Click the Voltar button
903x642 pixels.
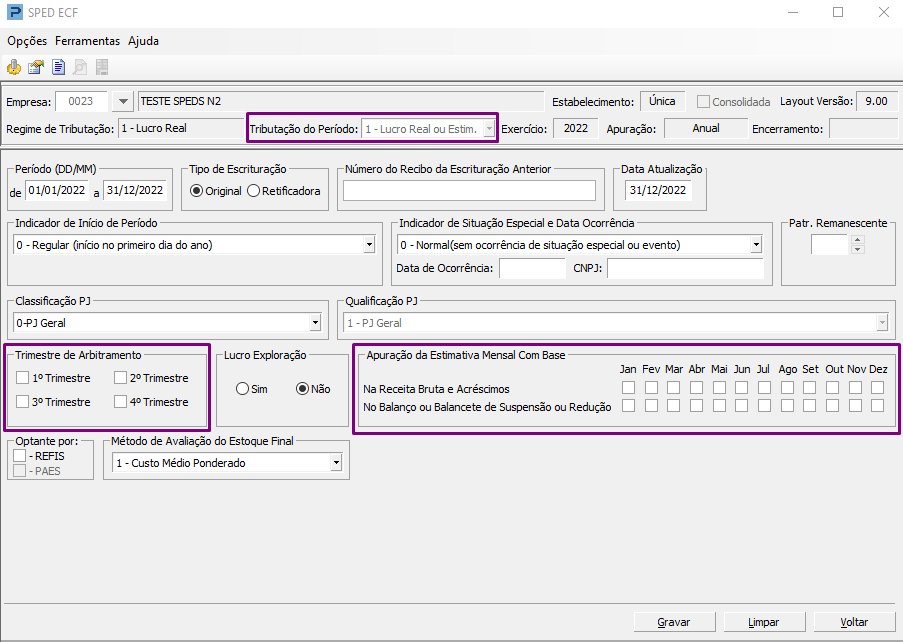pyautogui.click(x=854, y=622)
